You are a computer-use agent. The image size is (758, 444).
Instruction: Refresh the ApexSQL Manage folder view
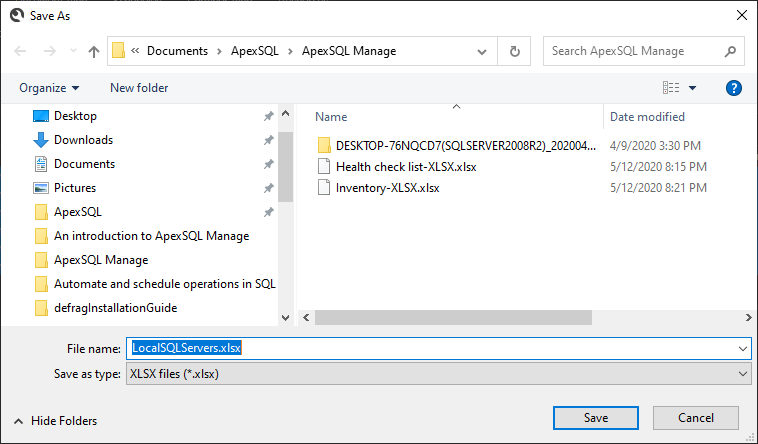(x=514, y=51)
